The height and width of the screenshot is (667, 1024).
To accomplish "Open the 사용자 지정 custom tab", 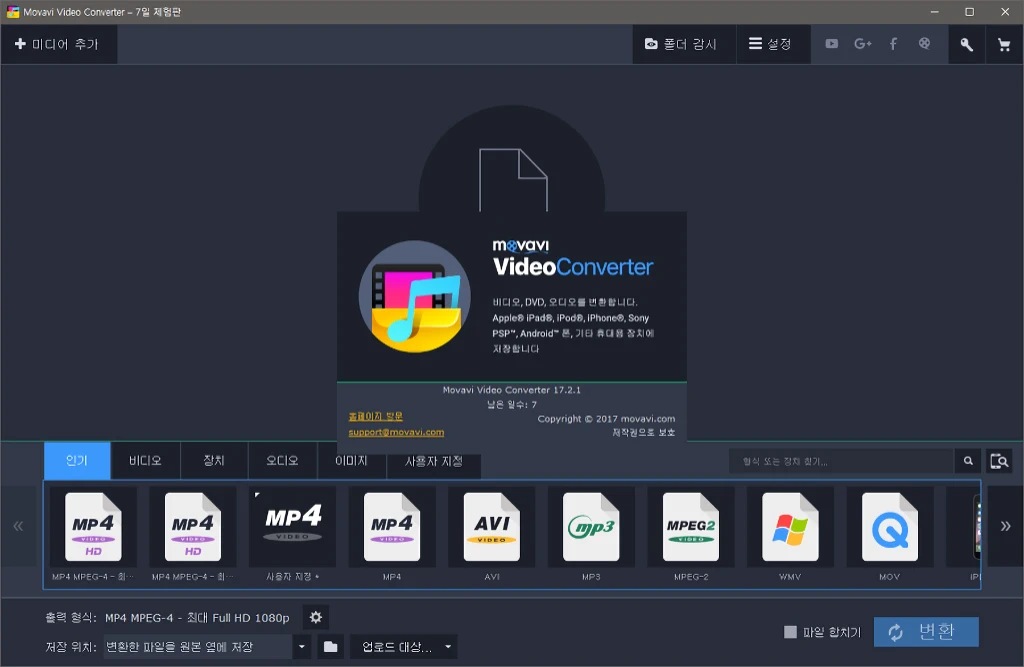I will click(x=434, y=461).
